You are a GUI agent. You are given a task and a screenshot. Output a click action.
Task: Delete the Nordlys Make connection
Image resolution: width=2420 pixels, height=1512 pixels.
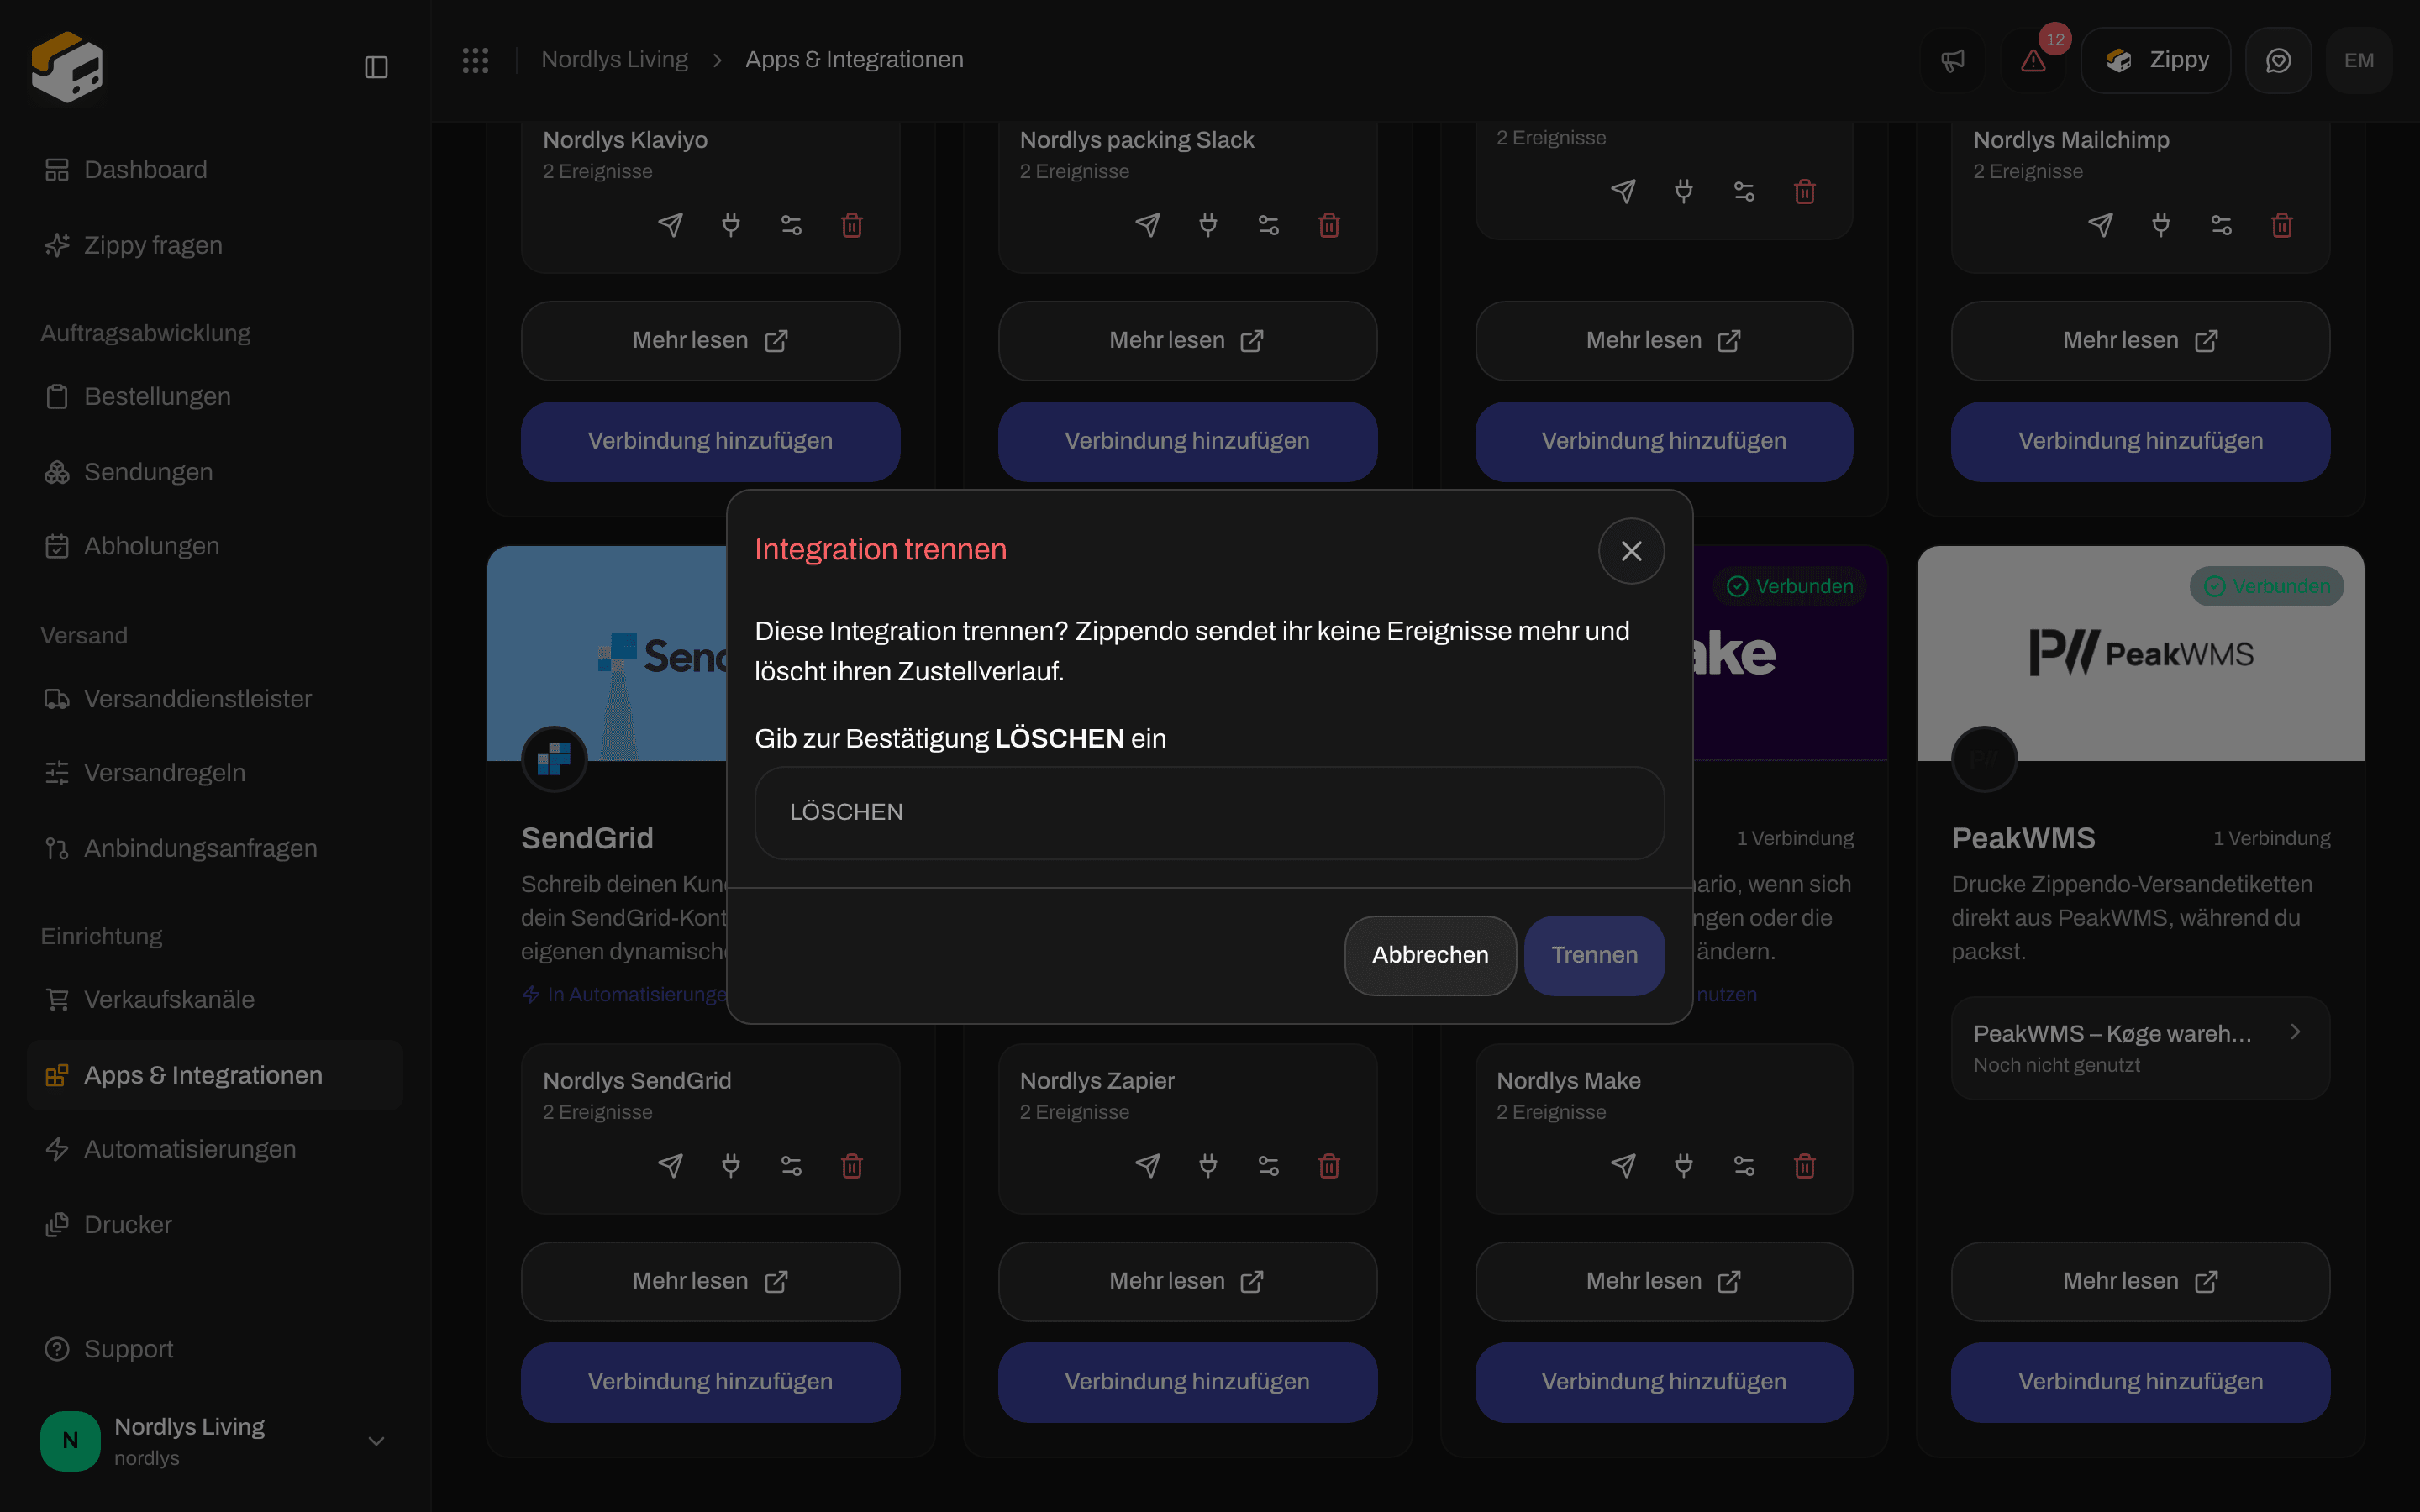pos(1805,1166)
